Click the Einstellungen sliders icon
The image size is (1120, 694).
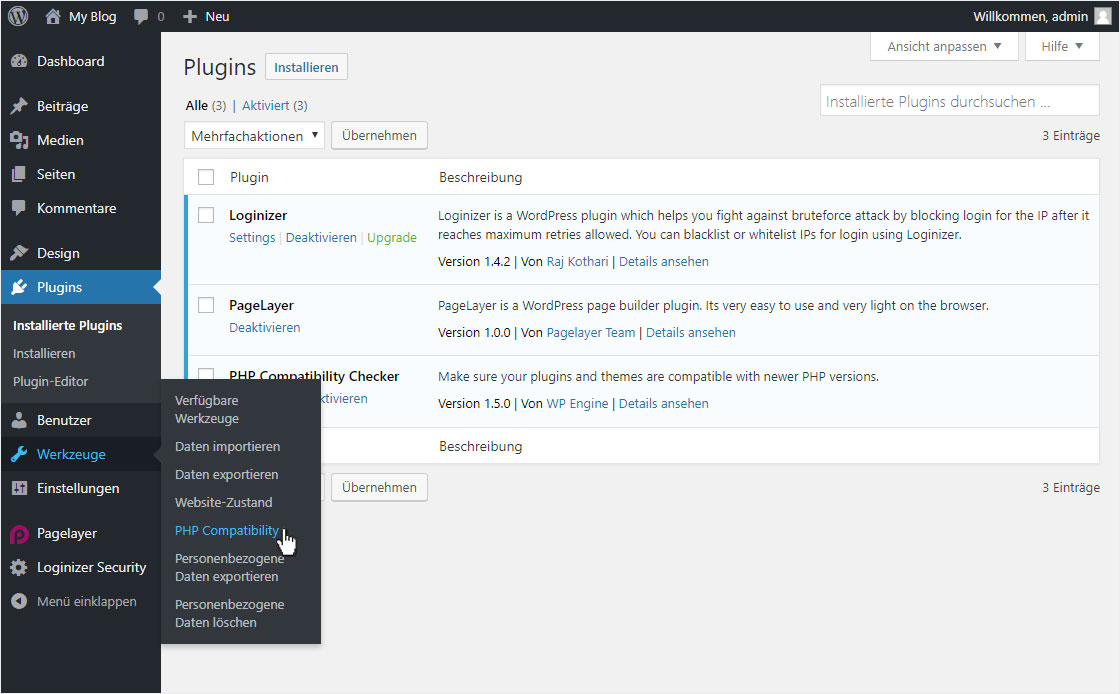pos(19,488)
